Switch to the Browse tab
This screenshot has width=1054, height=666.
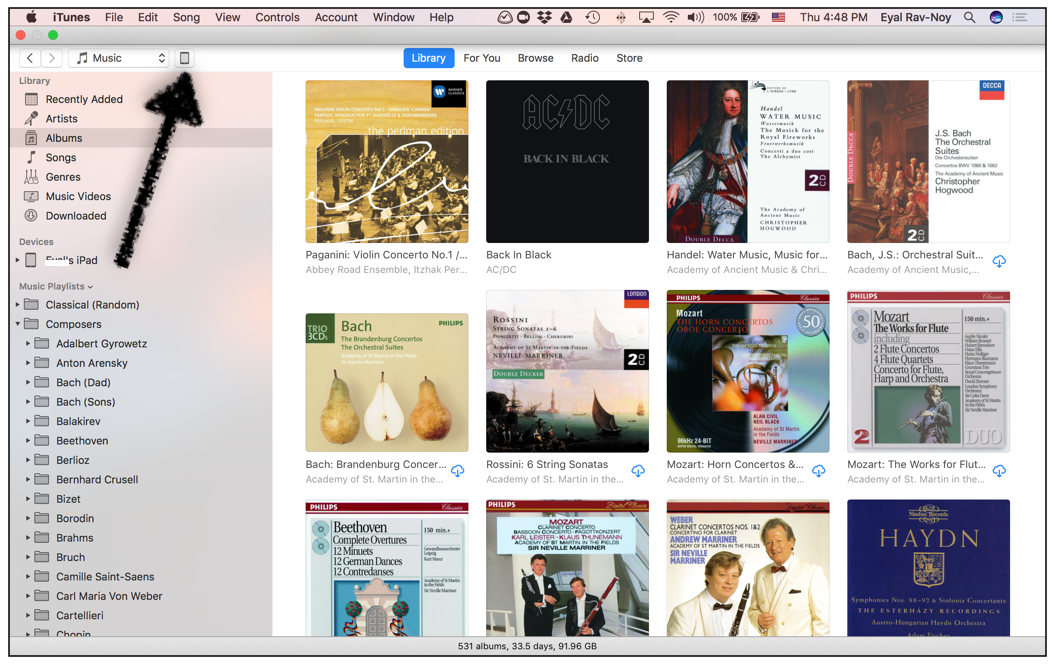point(535,58)
